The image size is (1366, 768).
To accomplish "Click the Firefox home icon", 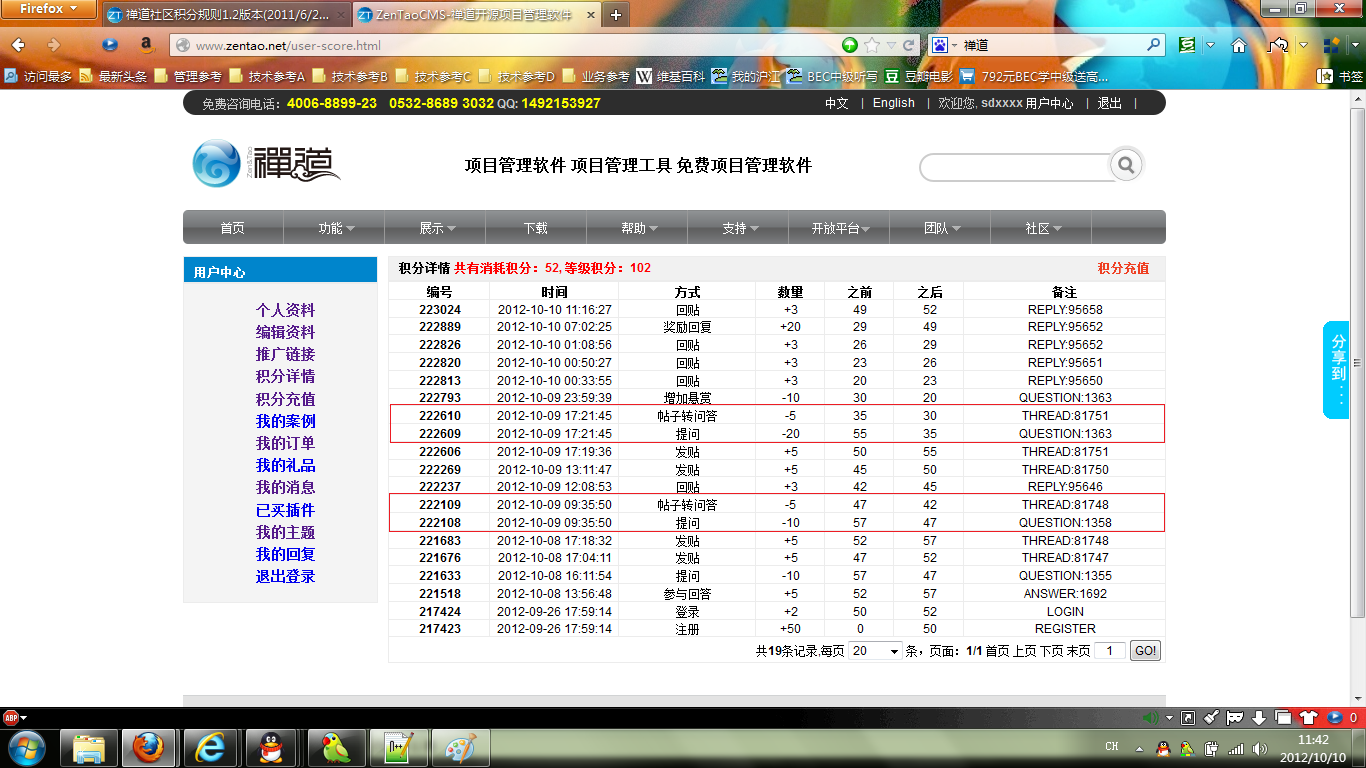I will point(1238,45).
